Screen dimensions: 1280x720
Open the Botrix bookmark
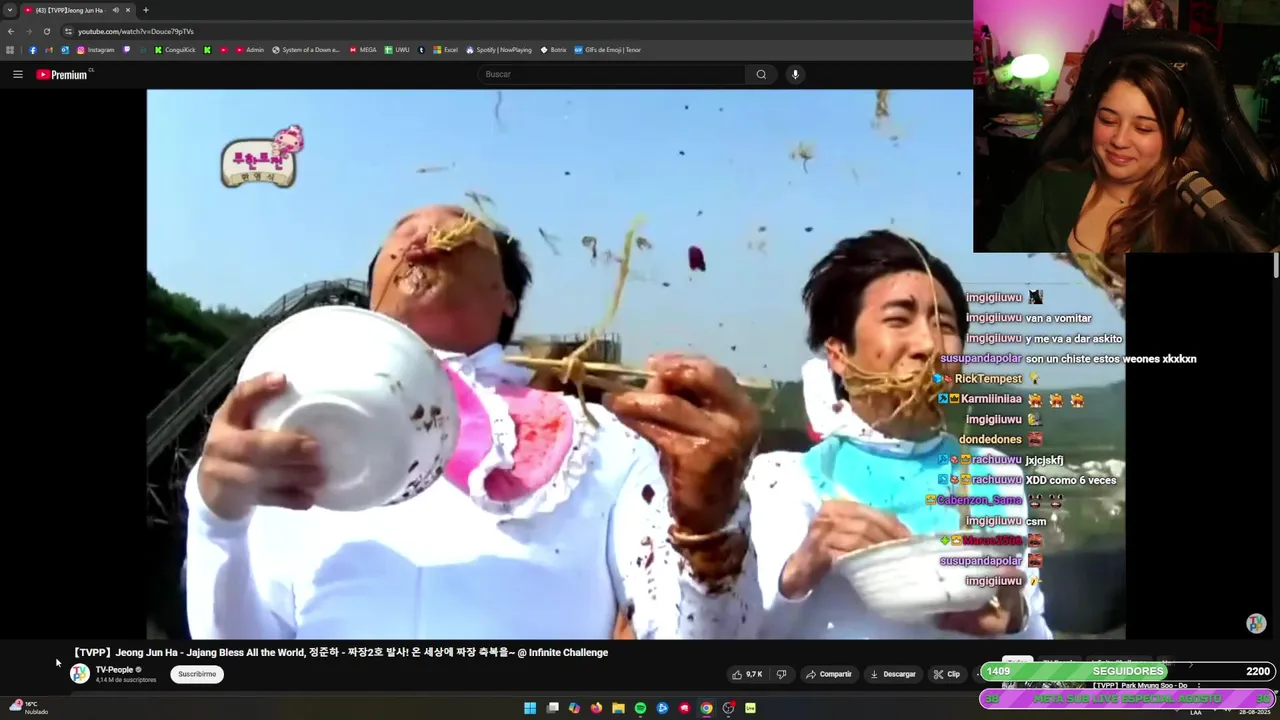553,50
